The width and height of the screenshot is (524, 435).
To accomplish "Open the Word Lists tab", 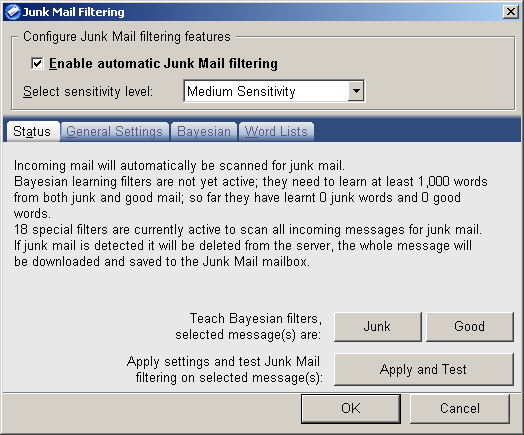I will point(276,132).
